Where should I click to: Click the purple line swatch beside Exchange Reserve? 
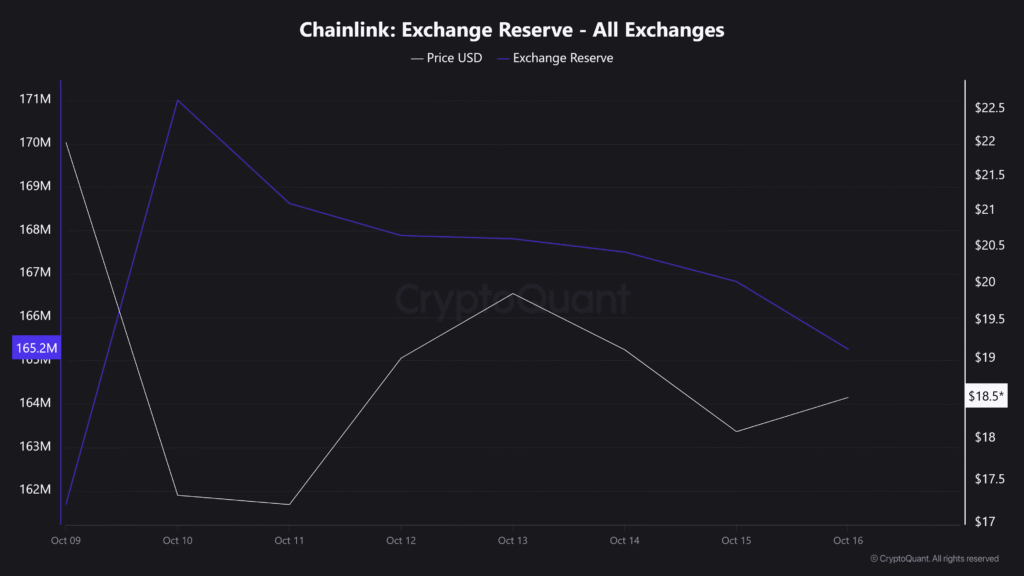[503, 58]
